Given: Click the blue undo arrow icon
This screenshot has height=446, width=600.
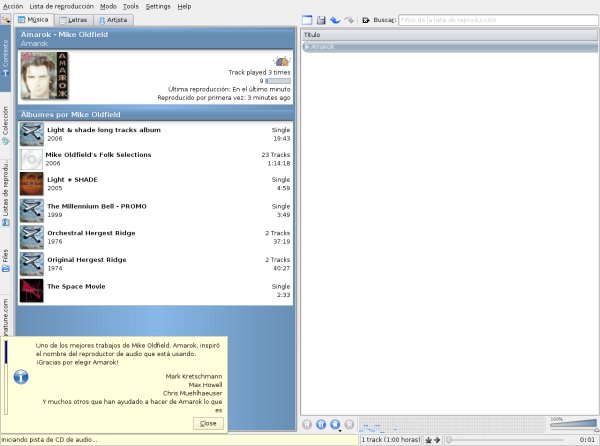Looking at the screenshot, I should 335,20.
